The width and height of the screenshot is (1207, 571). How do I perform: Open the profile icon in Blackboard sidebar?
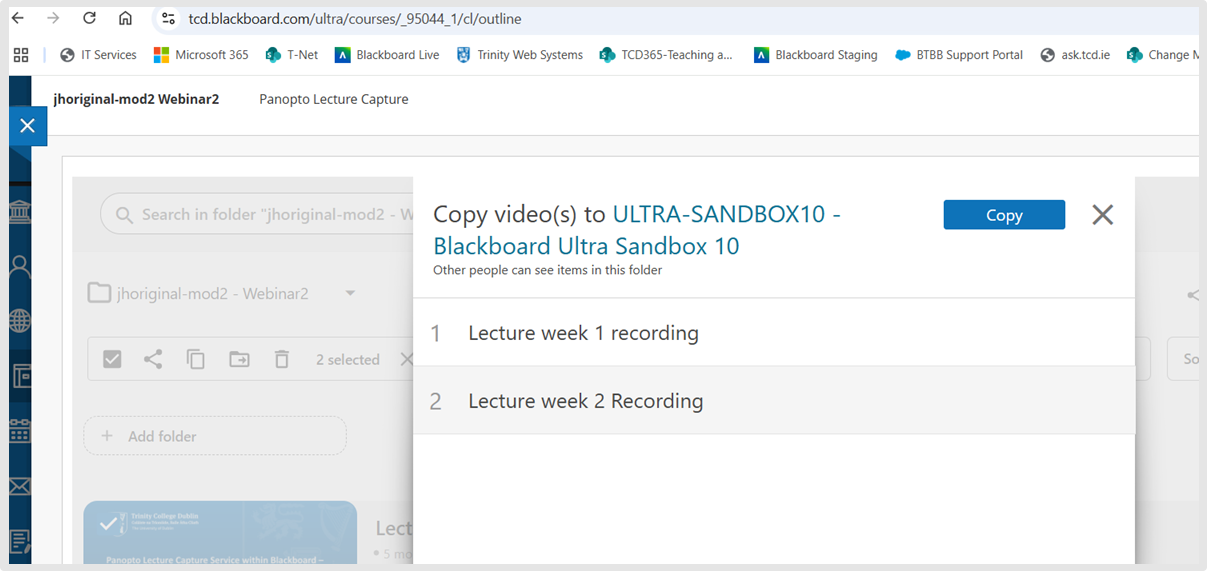pos(19,267)
